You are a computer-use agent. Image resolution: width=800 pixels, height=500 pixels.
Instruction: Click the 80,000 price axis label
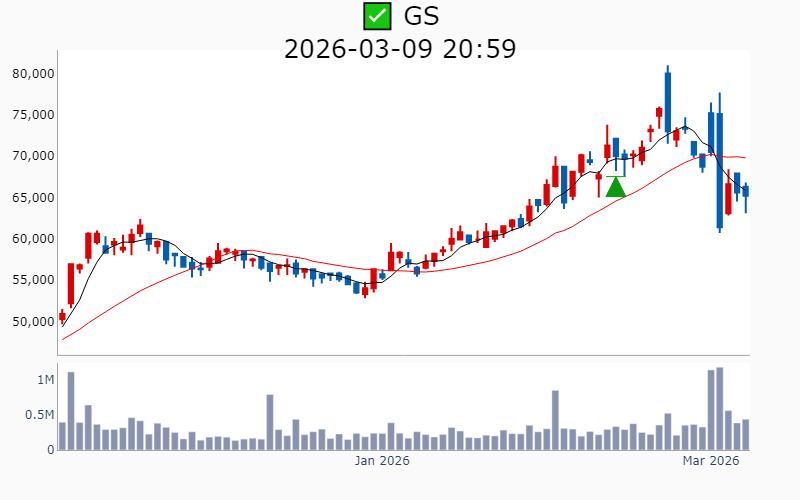point(32,74)
